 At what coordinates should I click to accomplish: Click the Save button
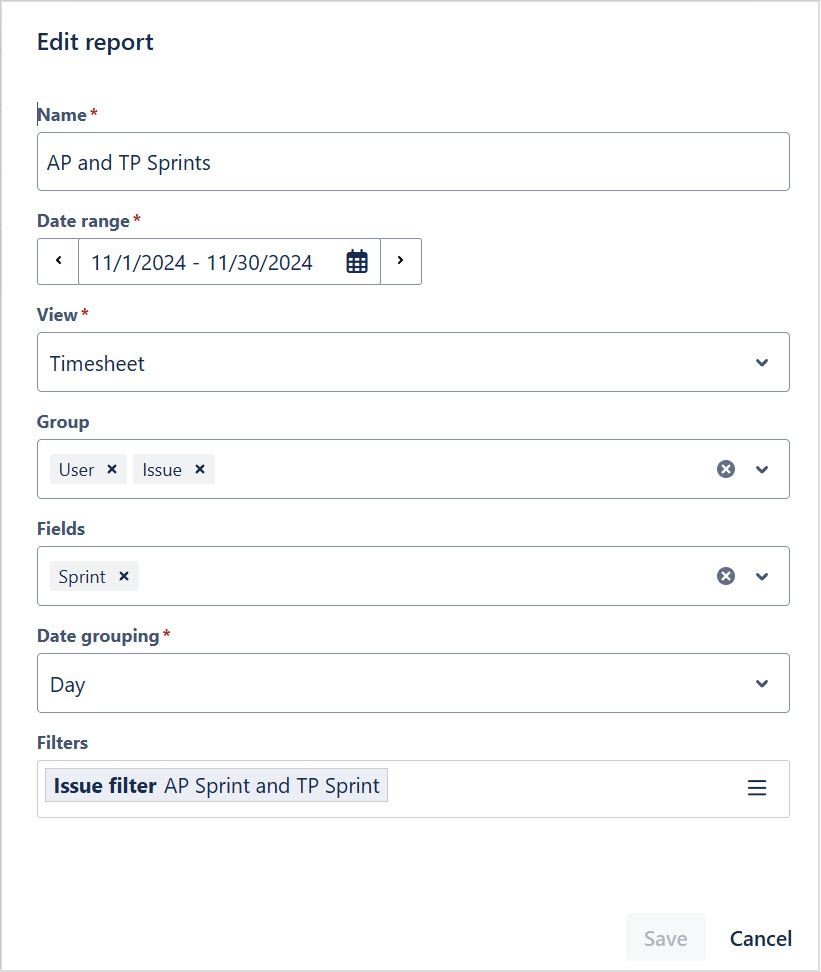click(x=665, y=938)
